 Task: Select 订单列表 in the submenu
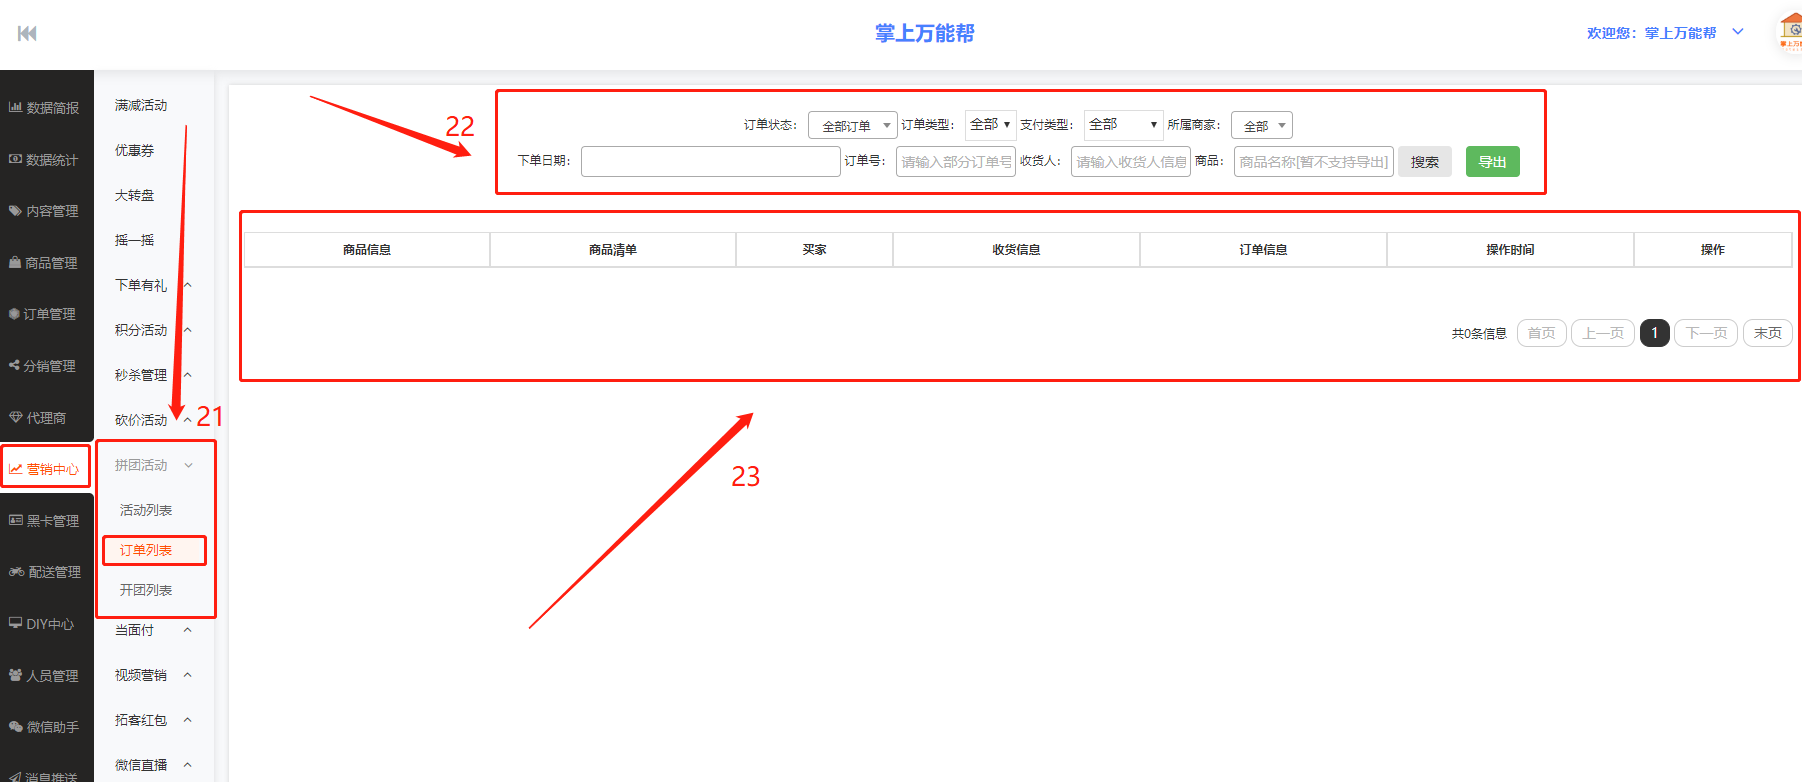pyautogui.click(x=147, y=550)
